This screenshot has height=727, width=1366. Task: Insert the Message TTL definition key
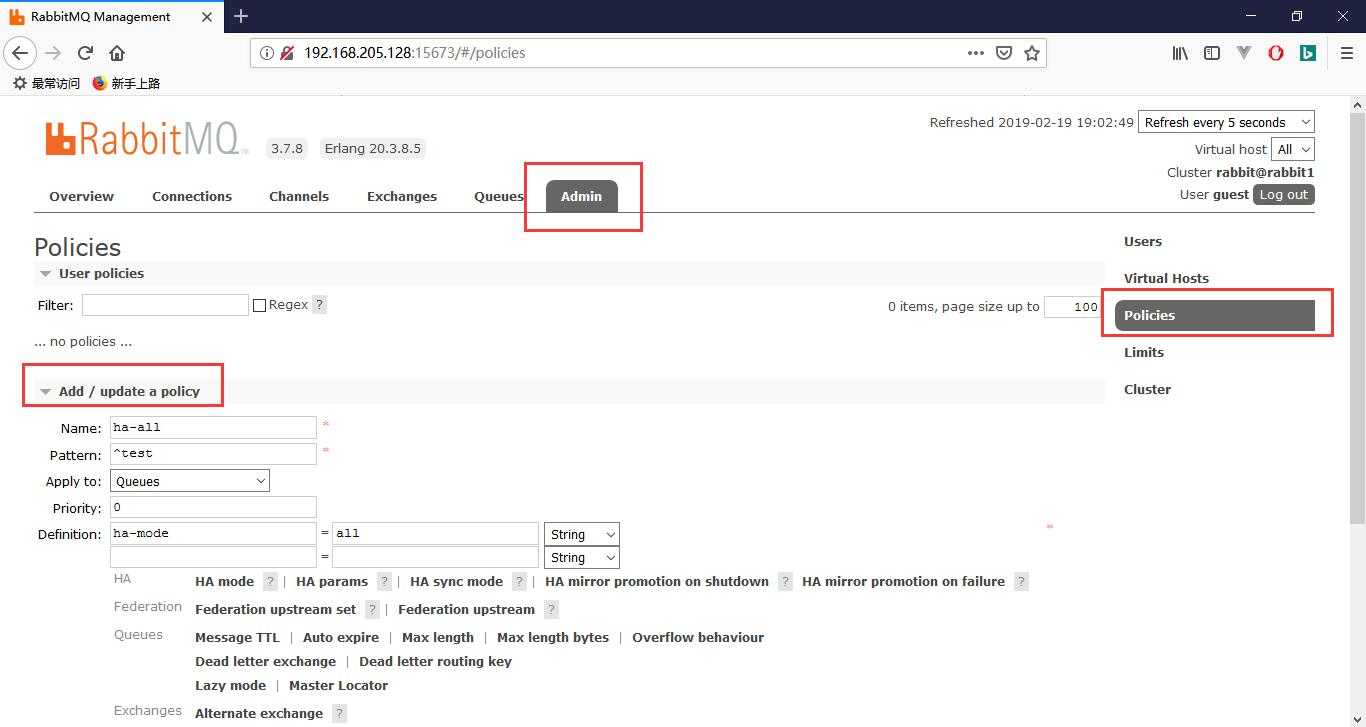[237, 637]
